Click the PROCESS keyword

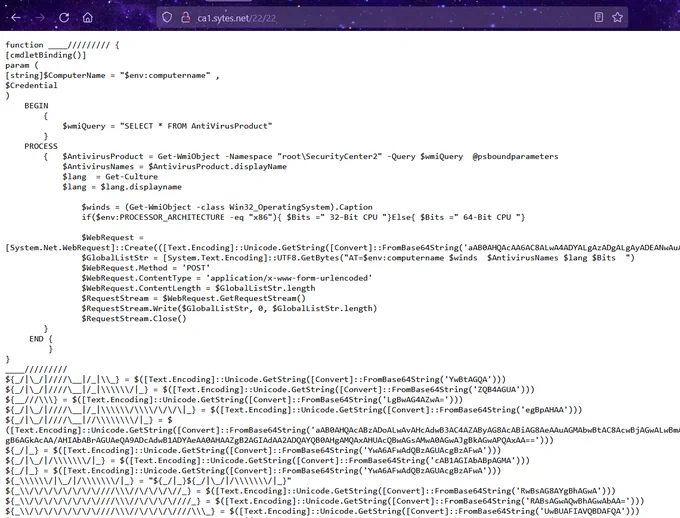tap(41, 146)
